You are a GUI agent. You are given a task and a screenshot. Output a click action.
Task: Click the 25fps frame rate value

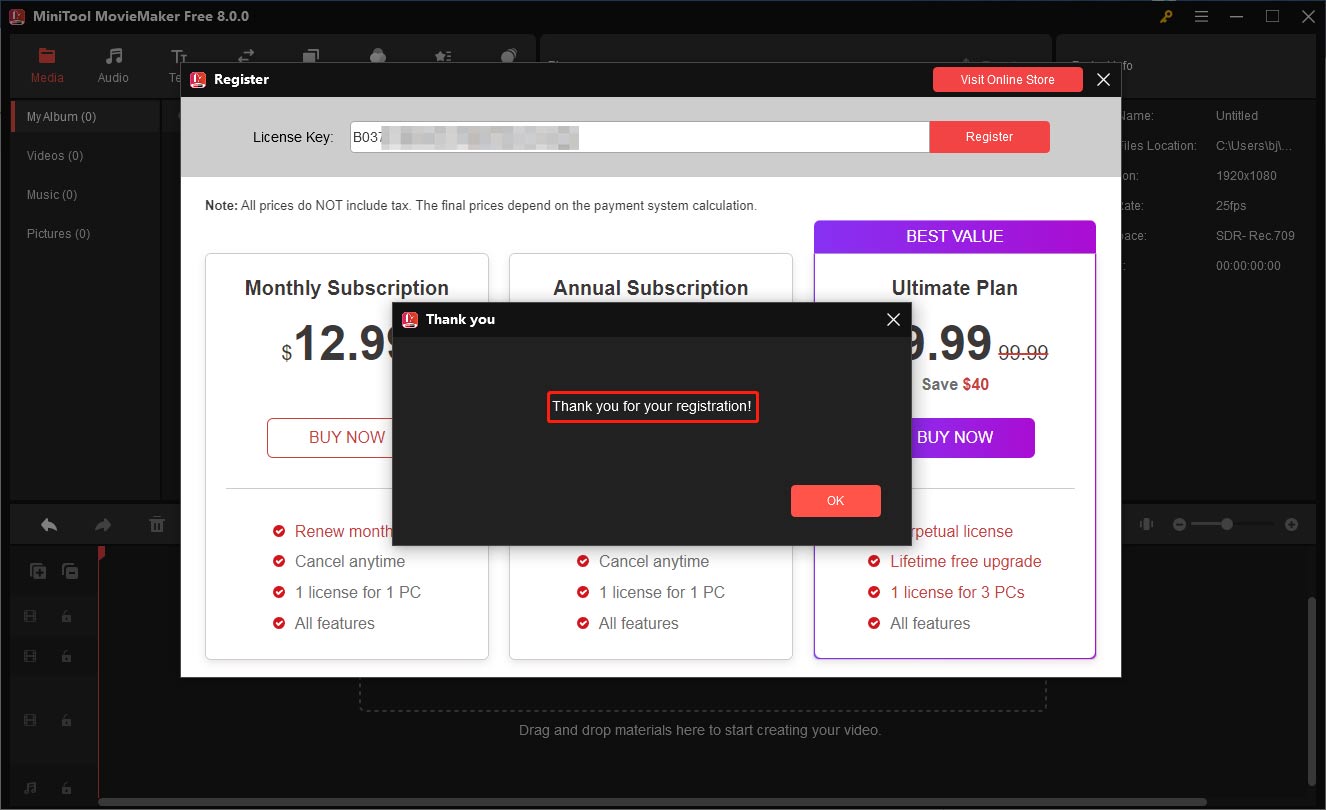[1231, 206]
